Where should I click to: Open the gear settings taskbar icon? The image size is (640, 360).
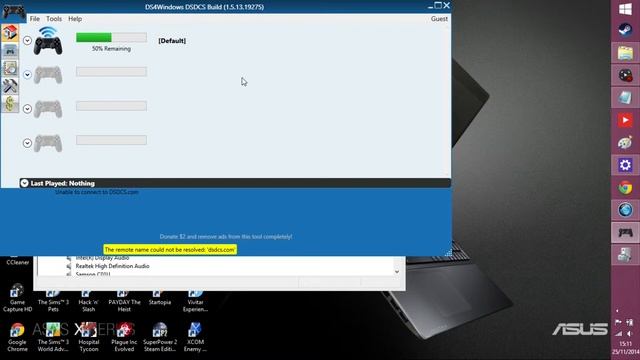click(625, 165)
